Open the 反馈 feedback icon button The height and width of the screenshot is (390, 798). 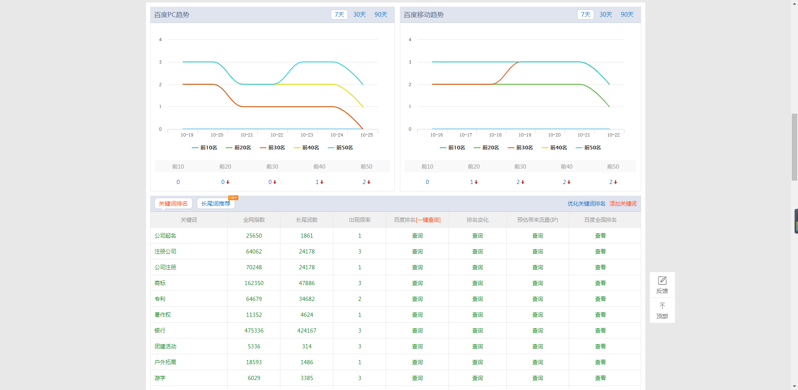(662, 285)
